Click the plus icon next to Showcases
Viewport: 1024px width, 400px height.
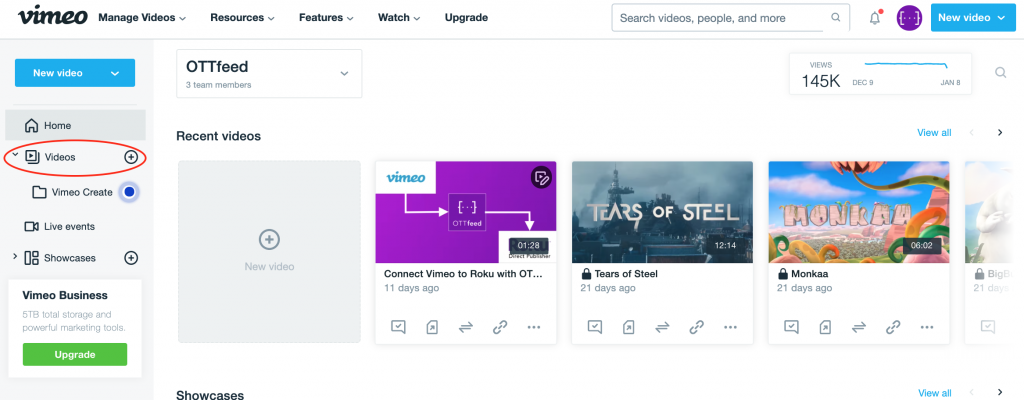[x=131, y=258]
